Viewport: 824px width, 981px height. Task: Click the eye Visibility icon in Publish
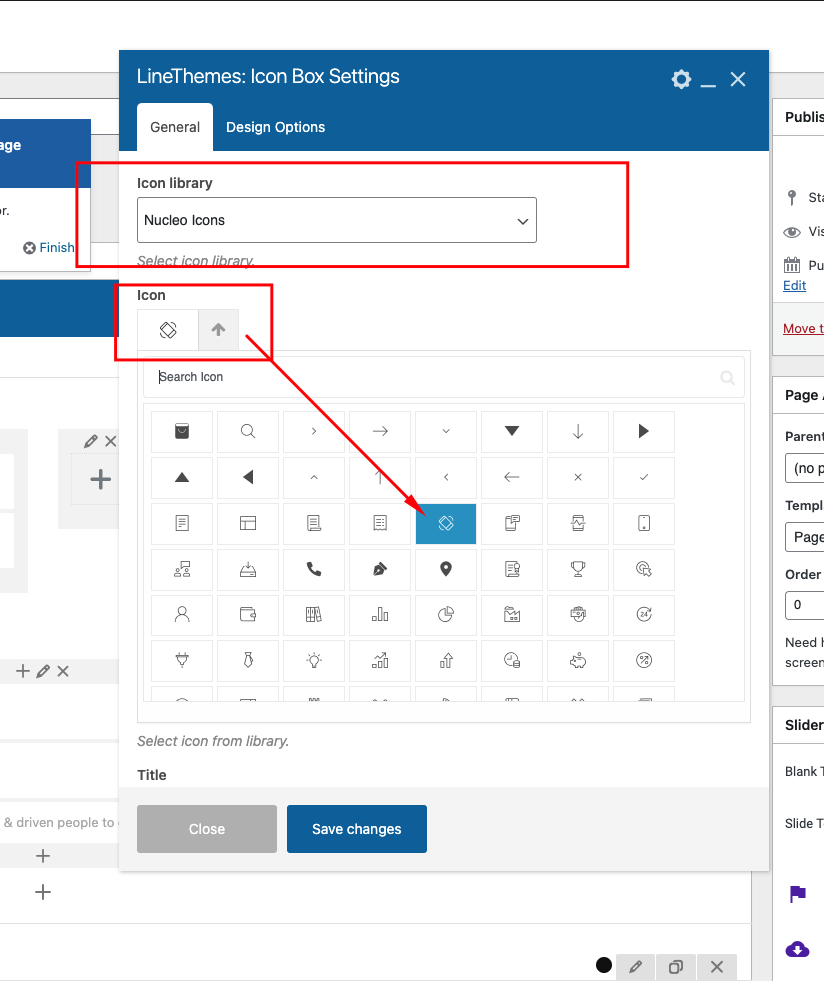(x=792, y=232)
